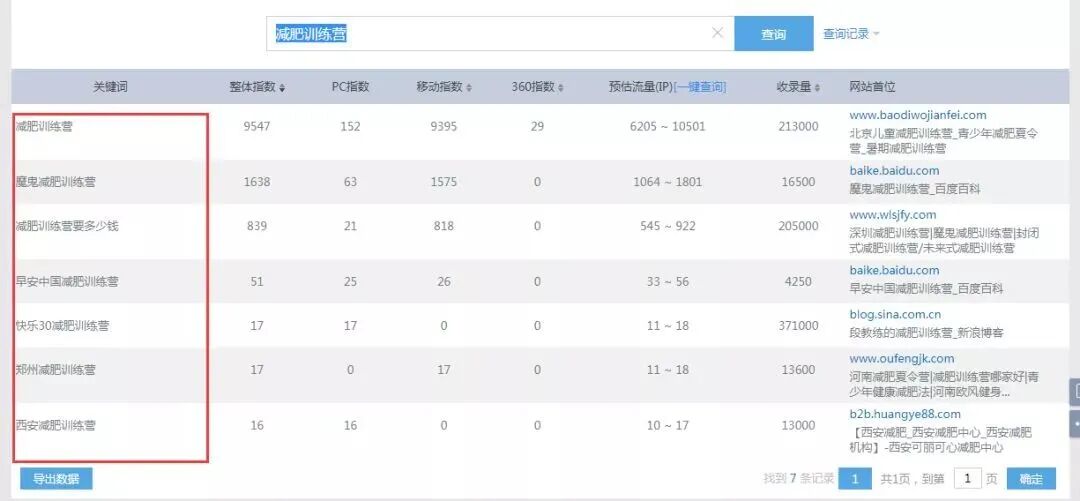Click estimated traffic 10 ~ 17
The width and height of the screenshot is (1080, 501).
click(x=667, y=425)
